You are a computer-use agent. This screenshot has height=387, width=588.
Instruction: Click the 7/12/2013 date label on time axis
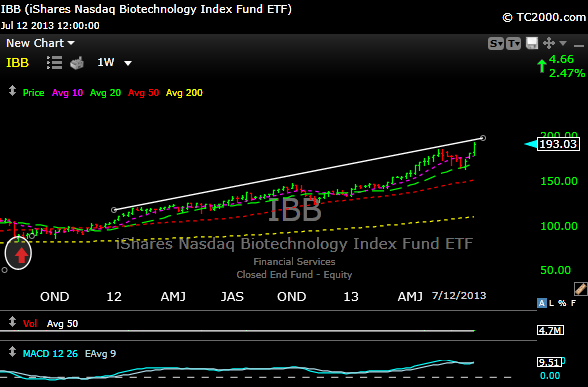pyautogui.click(x=459, y=296)
